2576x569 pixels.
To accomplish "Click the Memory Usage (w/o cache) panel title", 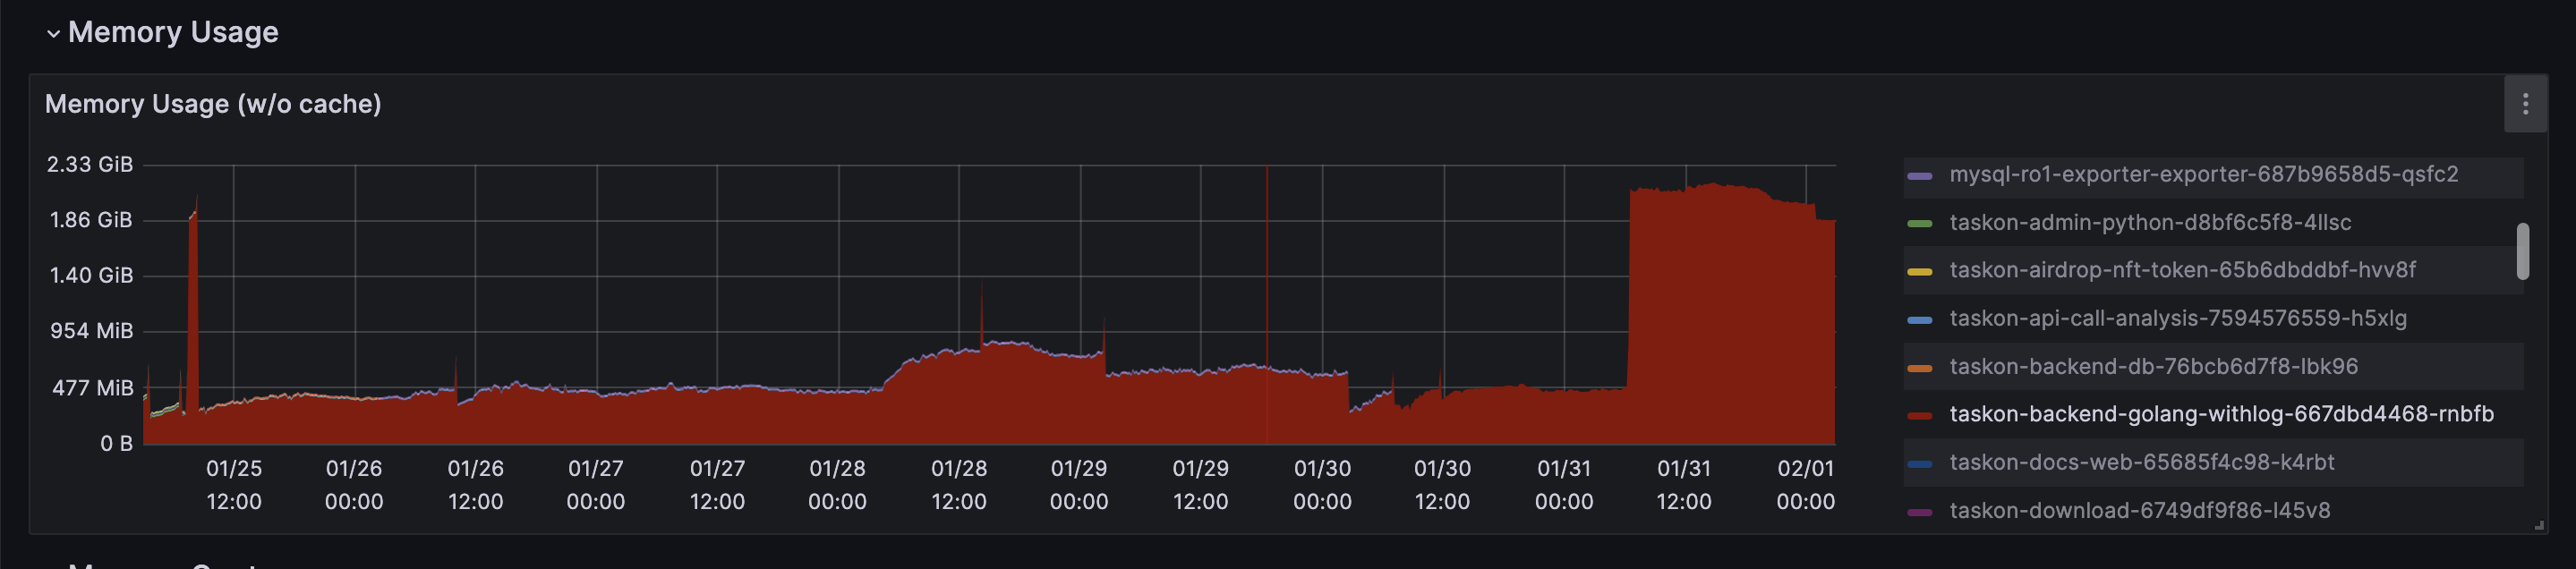I will (213, 104).
